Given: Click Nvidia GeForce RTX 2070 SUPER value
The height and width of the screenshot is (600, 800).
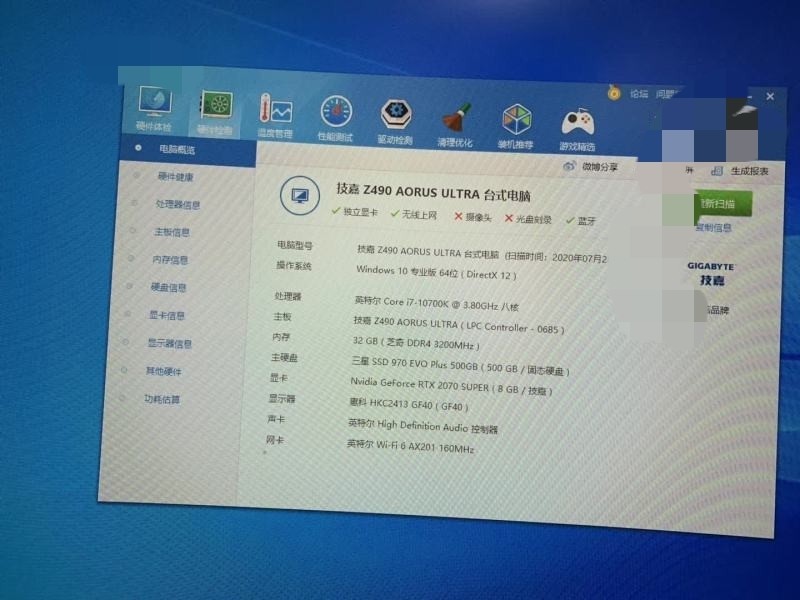Looking at the screenshot, I should point(451,386).
